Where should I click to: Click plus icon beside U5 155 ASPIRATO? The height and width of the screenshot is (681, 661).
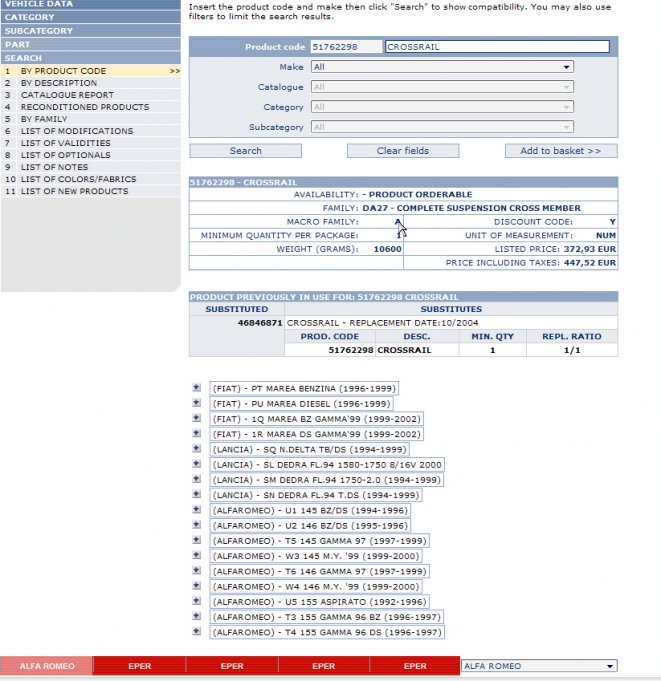click(x=197, y=602)
